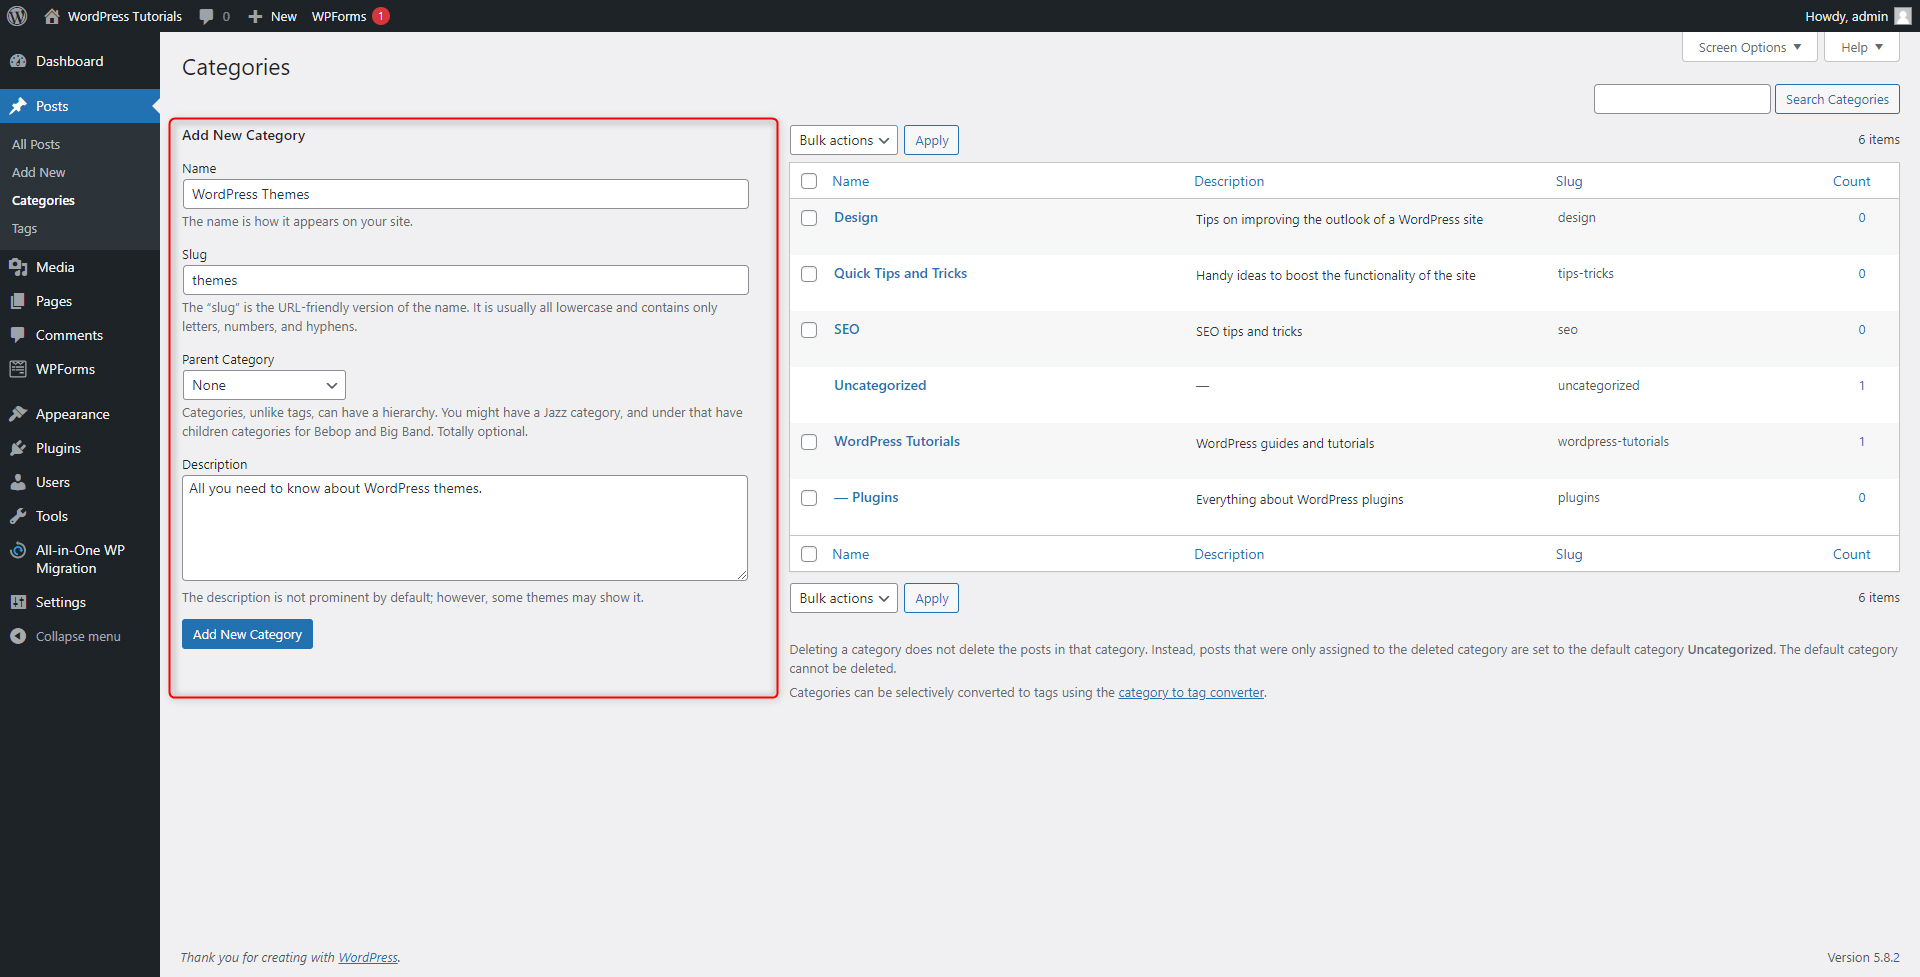Expand the Screen Options panel
The height and width of the screenshot is (977, 1920).
coord(1750,47)
